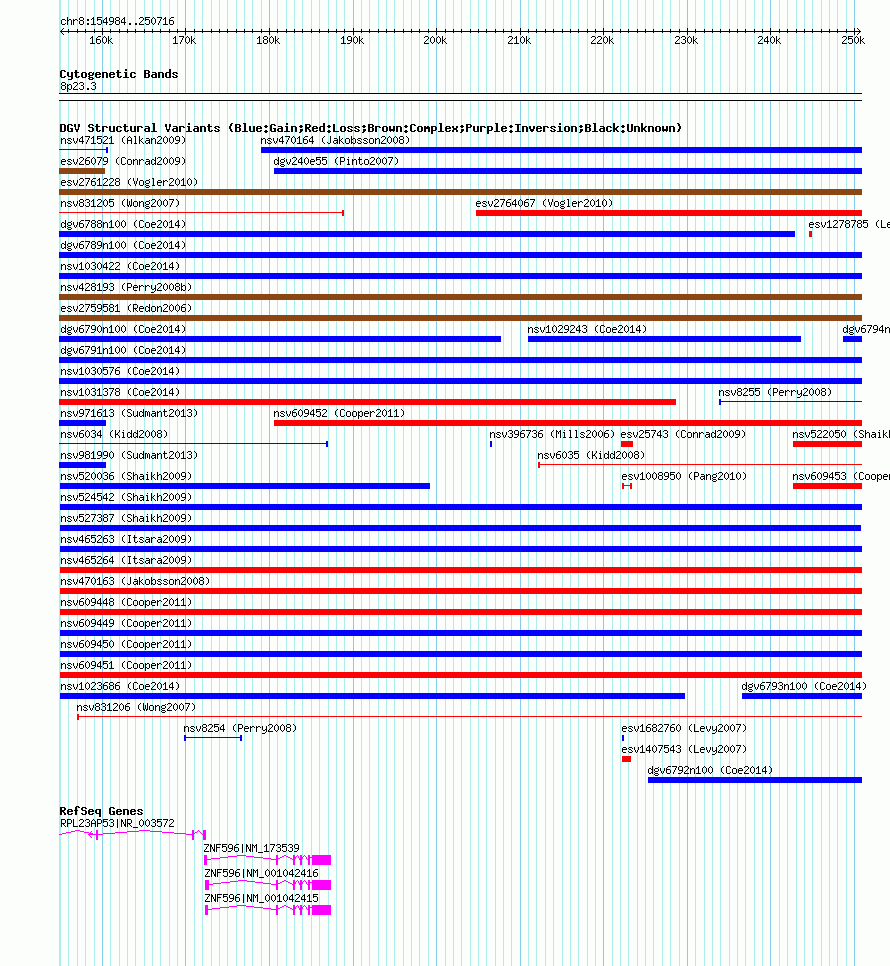This screenshot has height=966, width=890.
Task: Click the nsv471521 (Alkan2009) variant label
Action: [123, 140]
